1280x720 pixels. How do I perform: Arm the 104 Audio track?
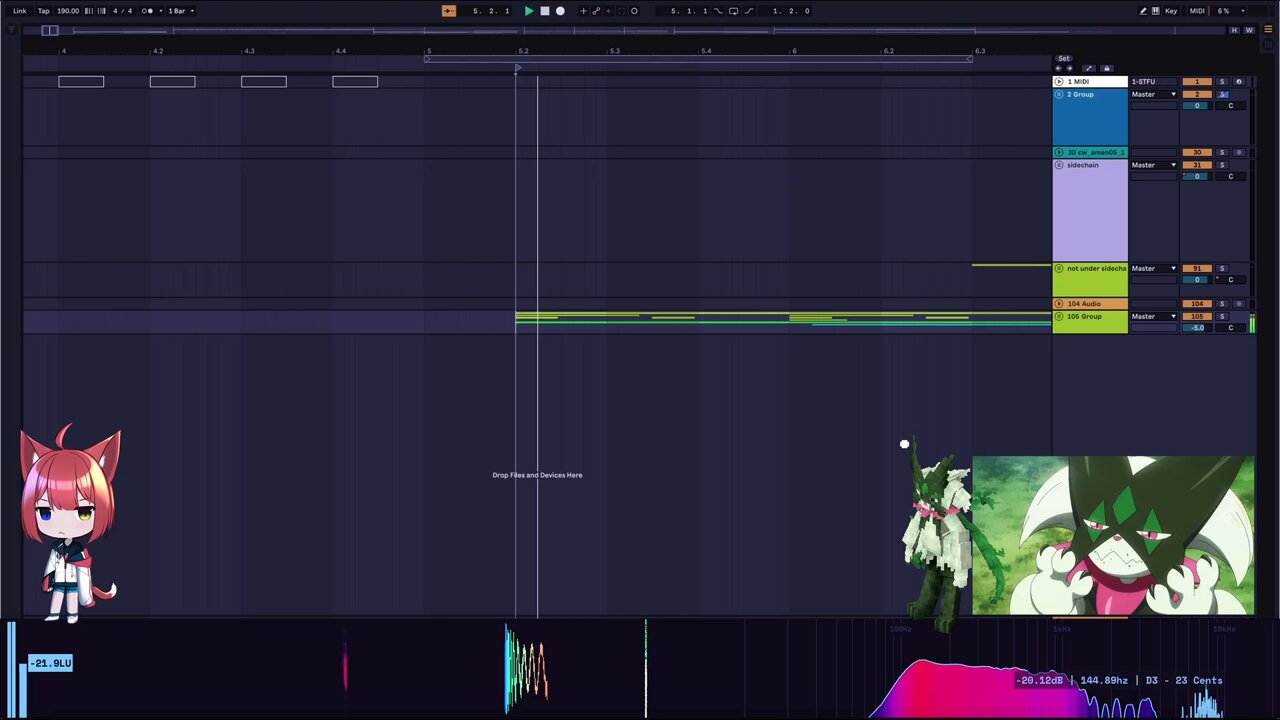click(x=1238, y=303)
